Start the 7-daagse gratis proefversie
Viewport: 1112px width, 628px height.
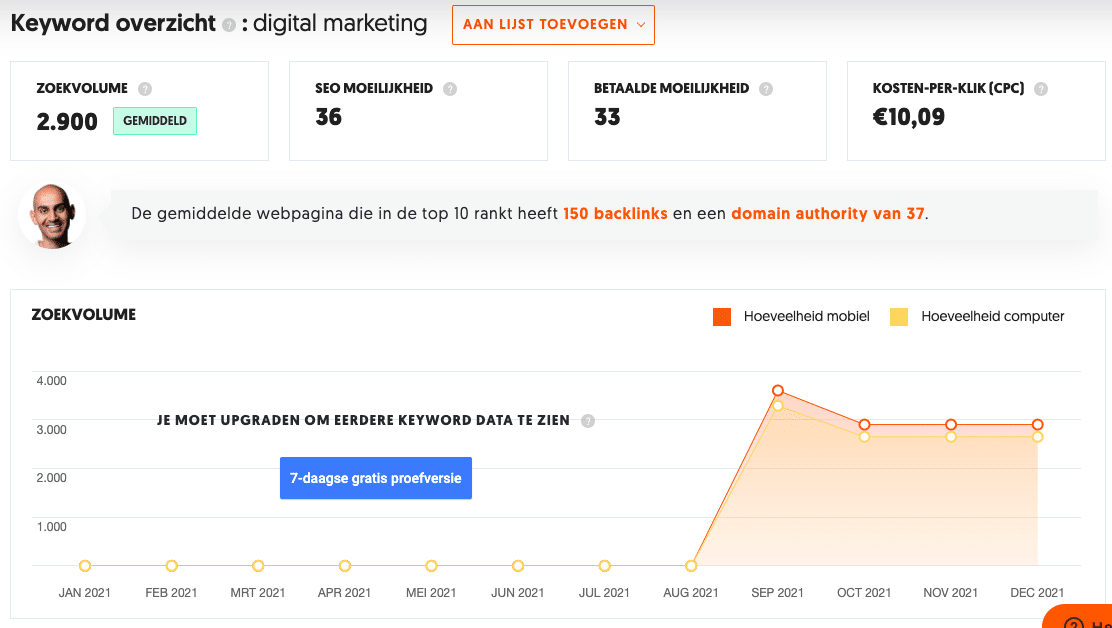376,478
